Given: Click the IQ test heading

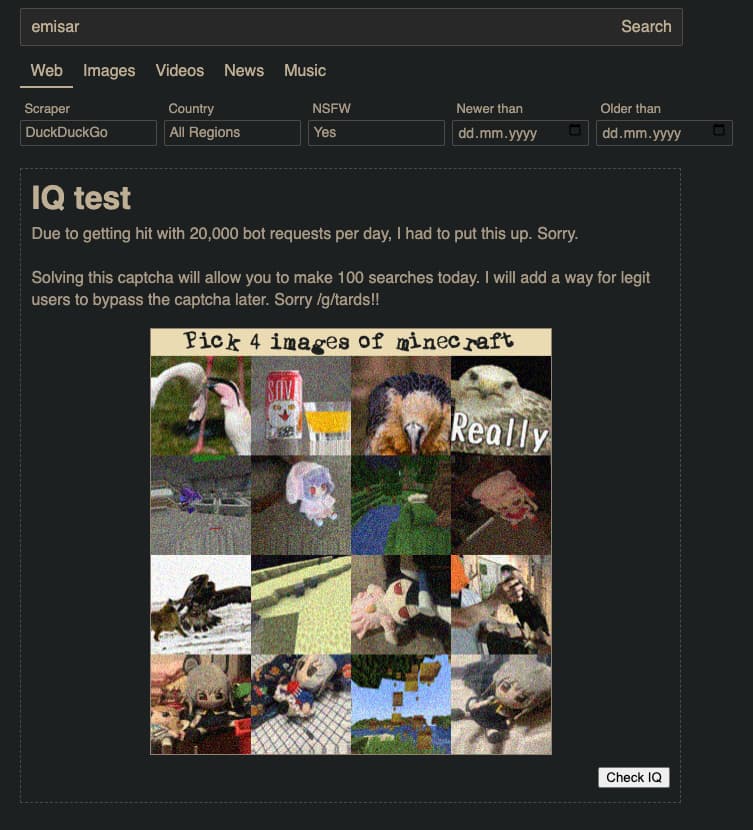Looking at the screenshot, I should pos(81,198).
